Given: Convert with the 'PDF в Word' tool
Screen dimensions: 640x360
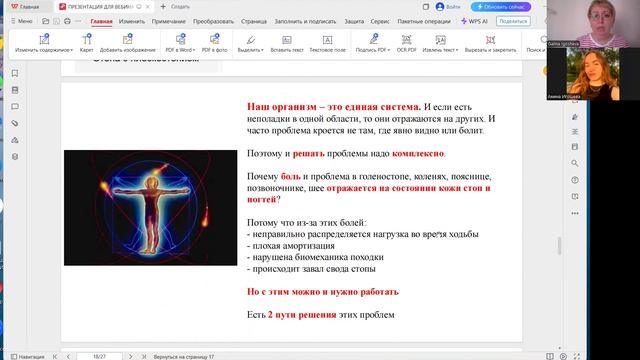Looking at the screenshot, I should (x=180, y=43).
